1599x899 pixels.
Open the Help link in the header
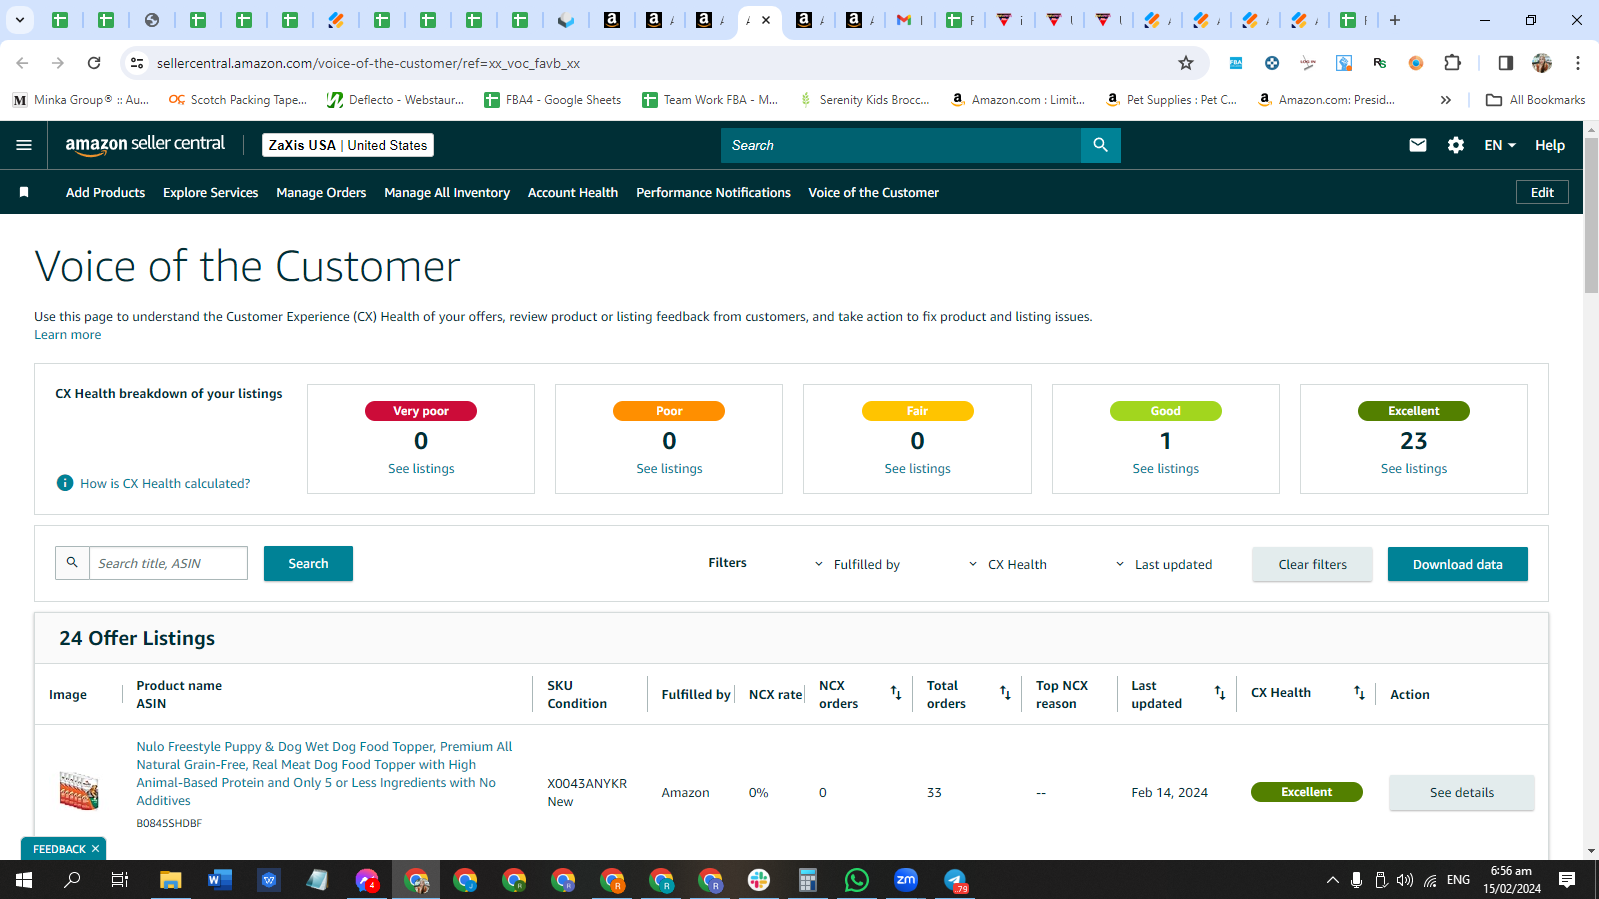pos(1549,145)
